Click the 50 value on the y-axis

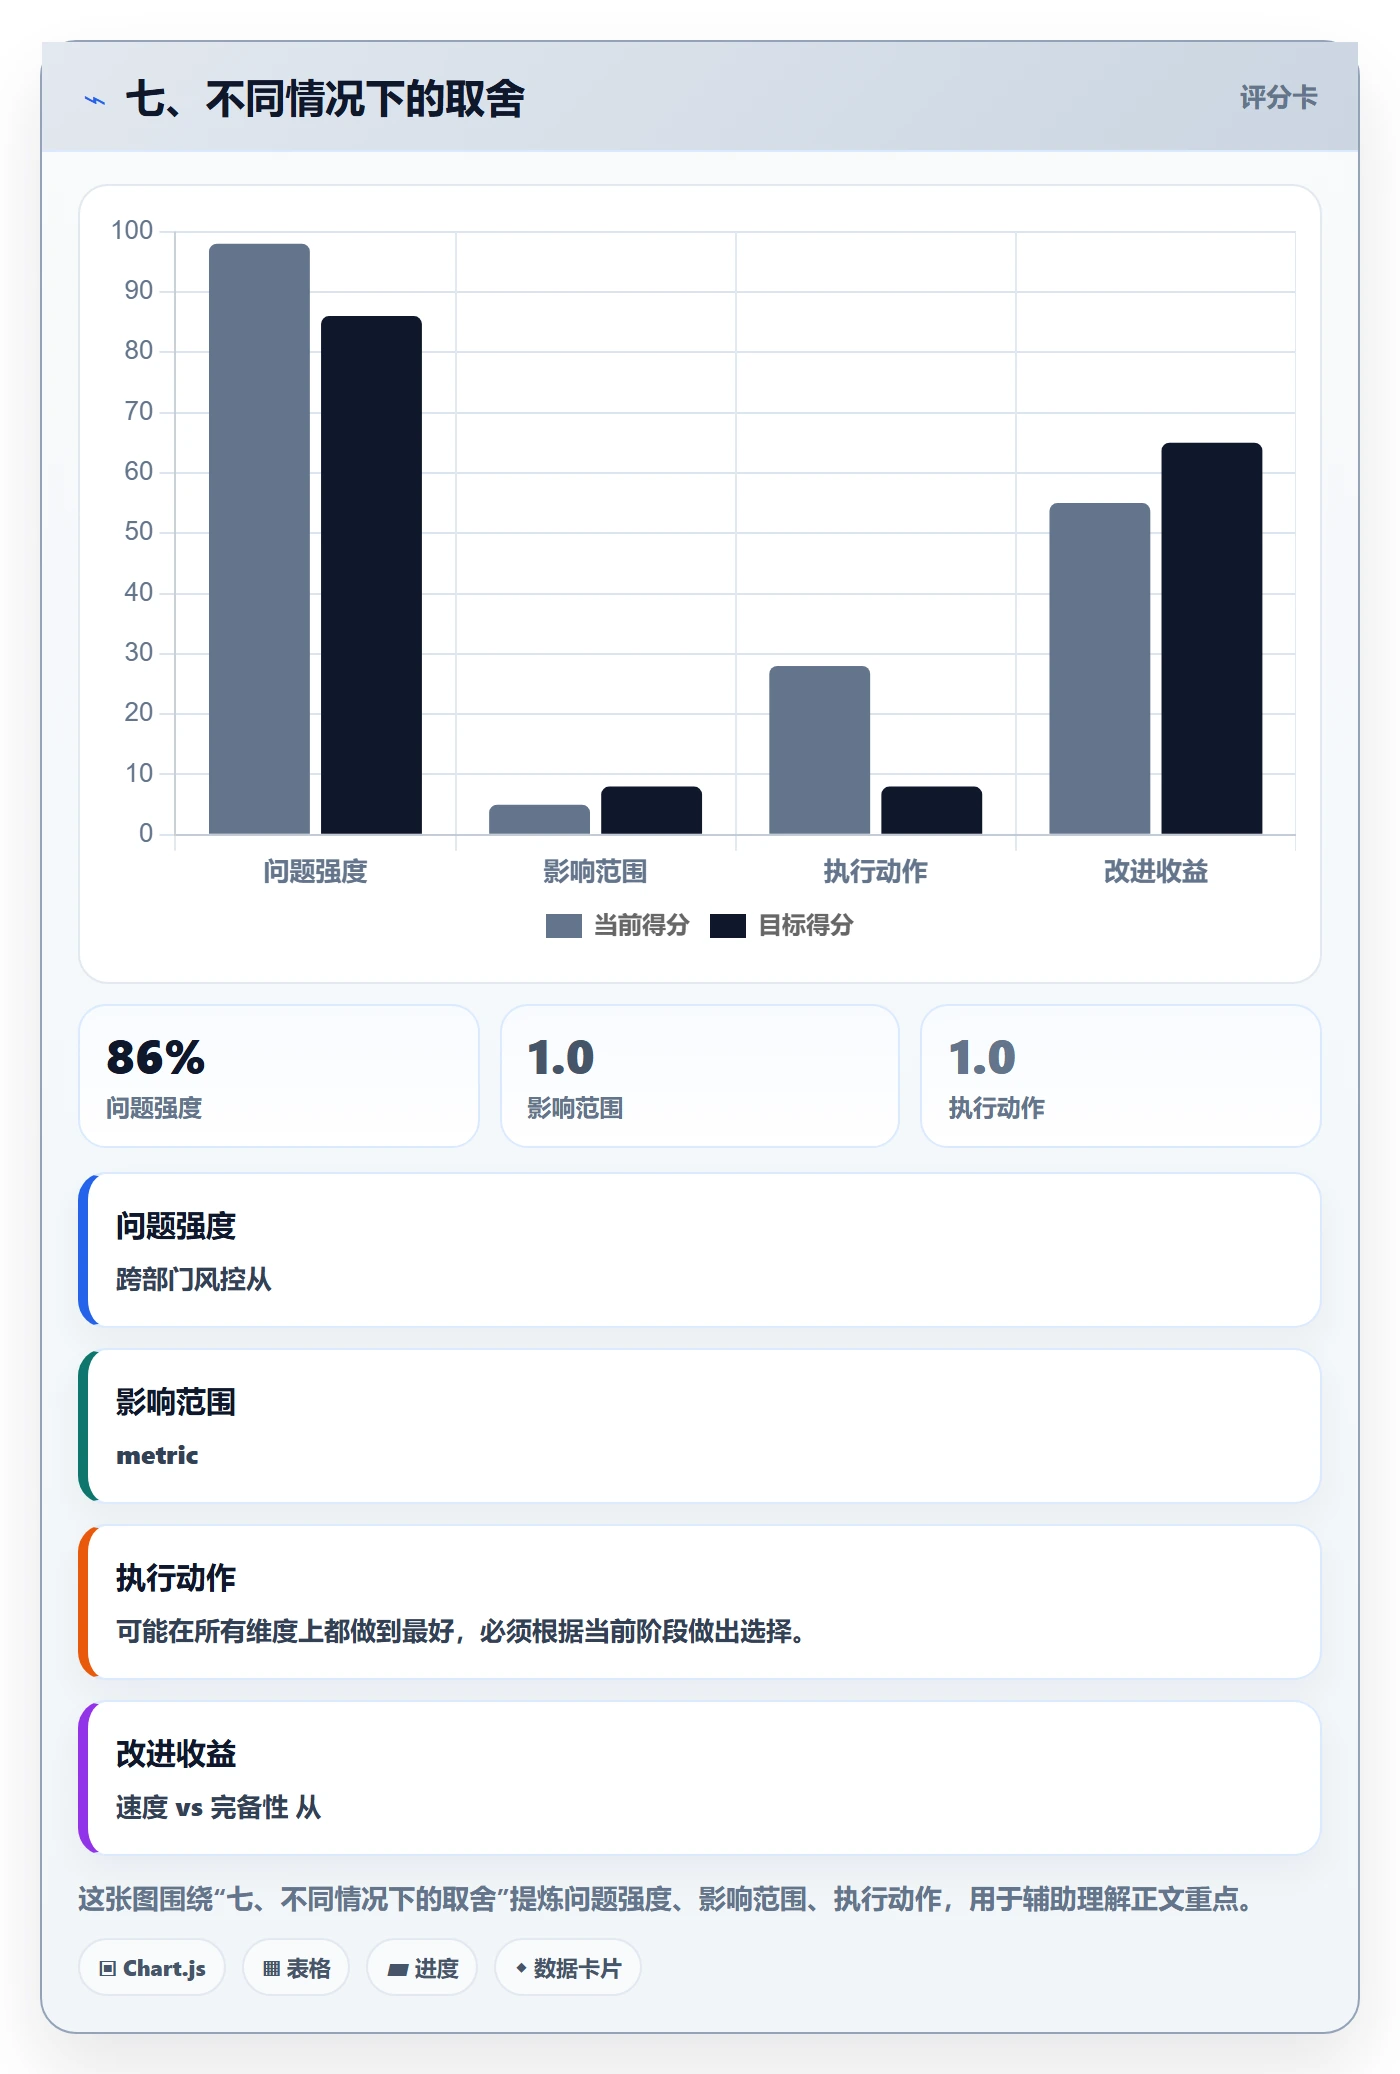pyautogui.click(x=139, y=532)
